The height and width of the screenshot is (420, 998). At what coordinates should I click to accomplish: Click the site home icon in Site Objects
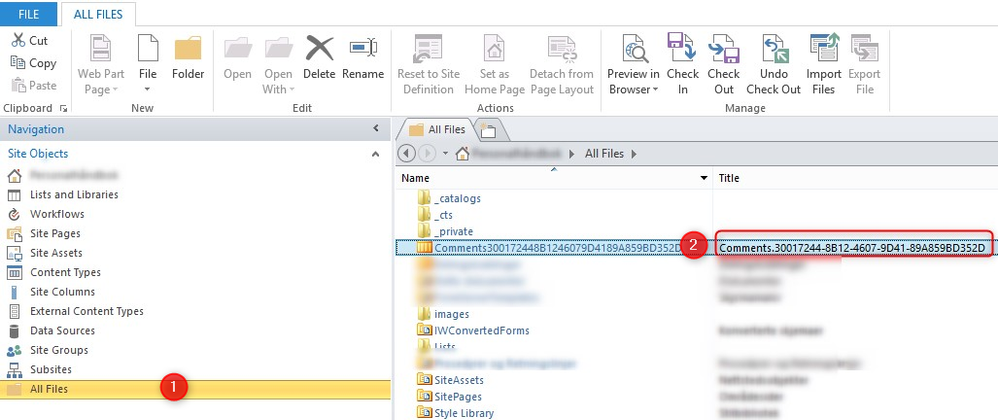point(13,175)
